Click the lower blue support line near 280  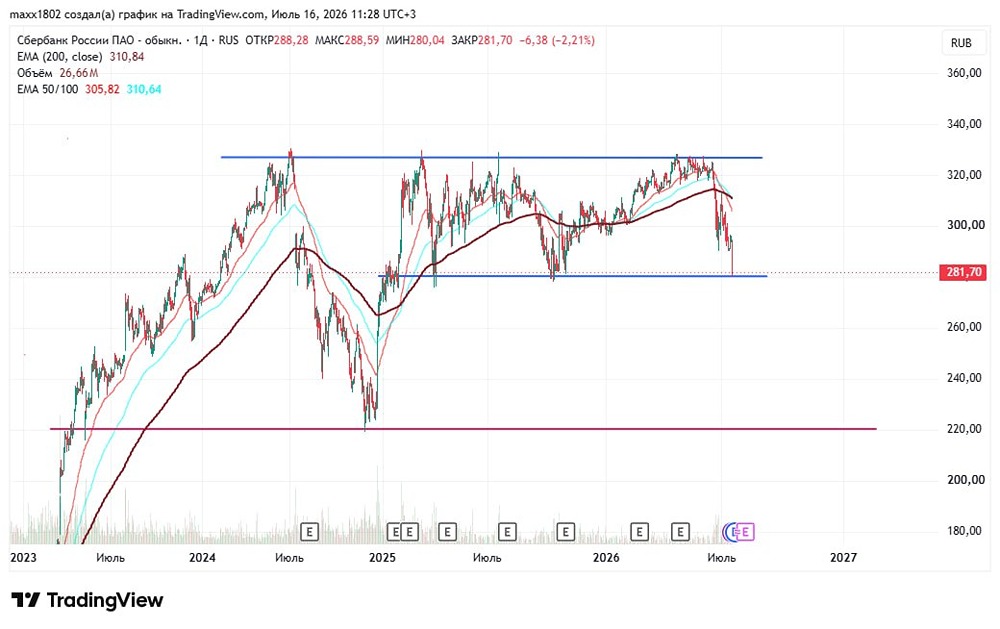(x=573, y=276)
